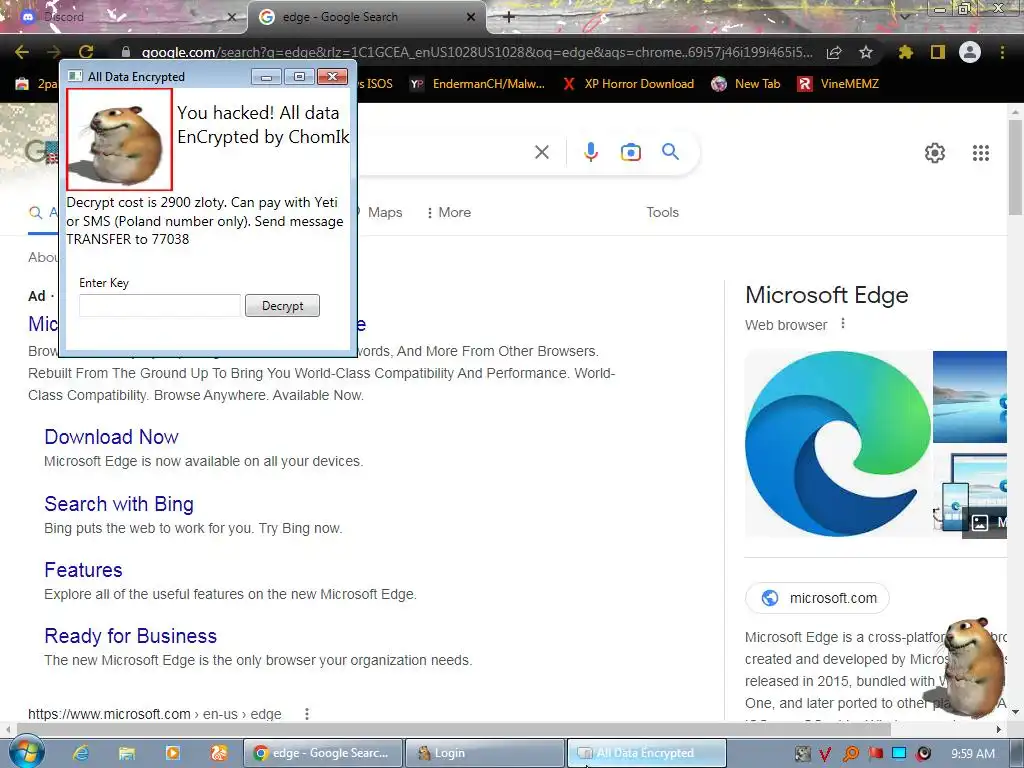Viewport: 1024px width, 768px height.
Task: Start Google voice search microphone
Action: [590, 152]
